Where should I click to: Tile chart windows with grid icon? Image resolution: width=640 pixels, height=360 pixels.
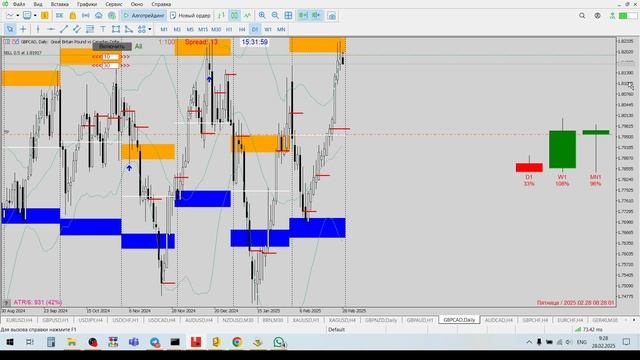click(x=288, y=16)
